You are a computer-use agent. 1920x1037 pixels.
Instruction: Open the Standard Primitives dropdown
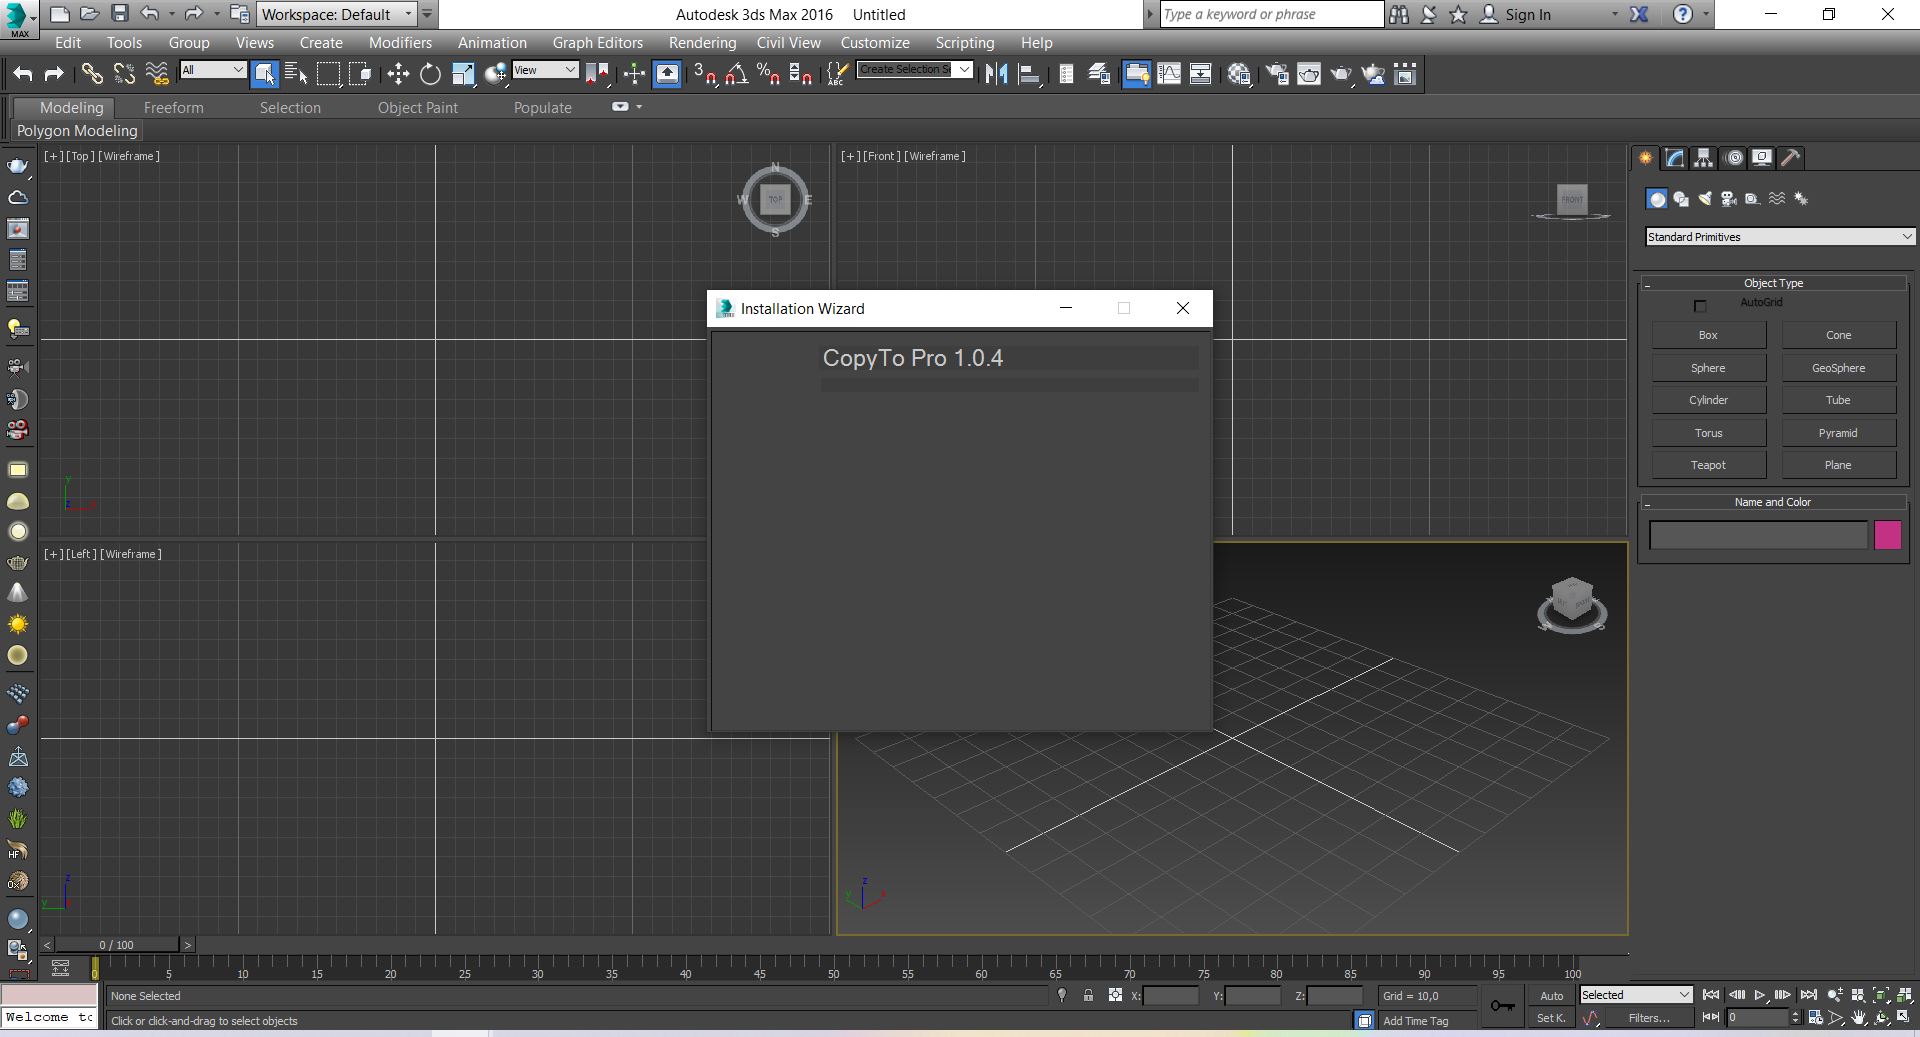pos(1780,237)
